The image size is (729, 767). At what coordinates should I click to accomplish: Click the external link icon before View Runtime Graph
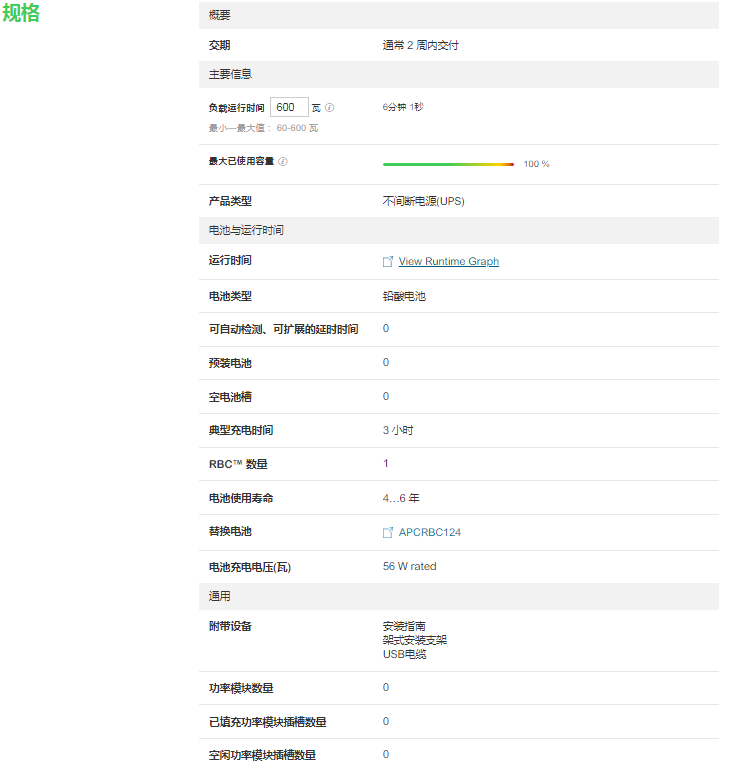[x=388, y=262]
